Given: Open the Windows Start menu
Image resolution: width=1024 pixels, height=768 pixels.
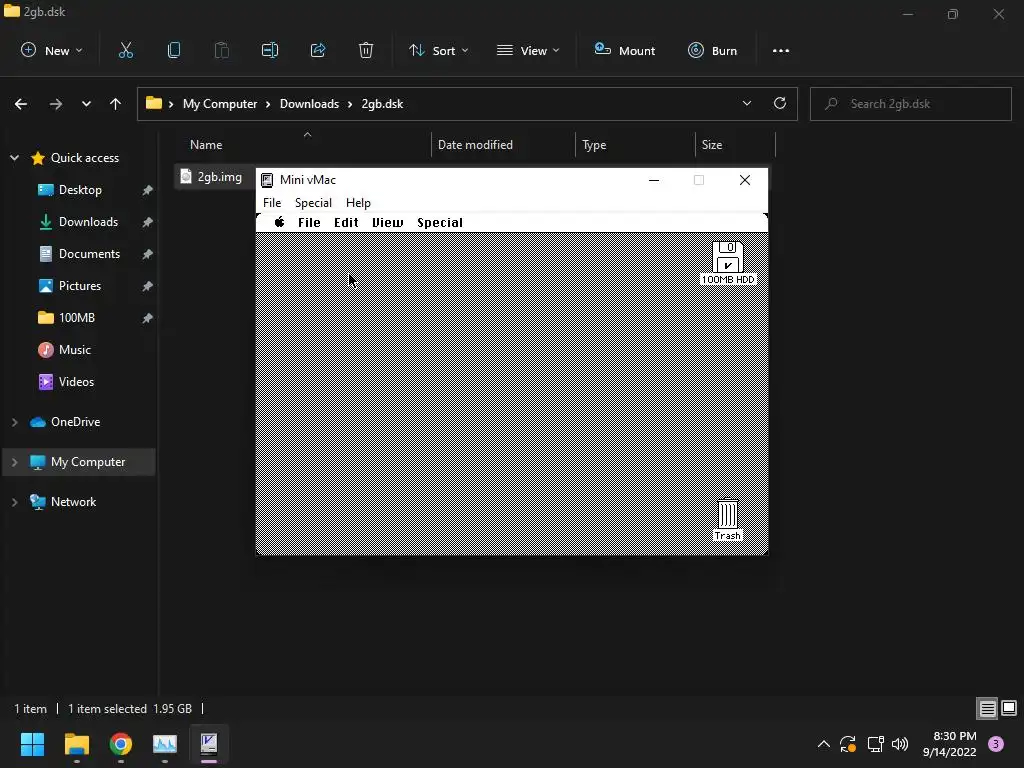Looking at the screenshot, I should point(32,744).
